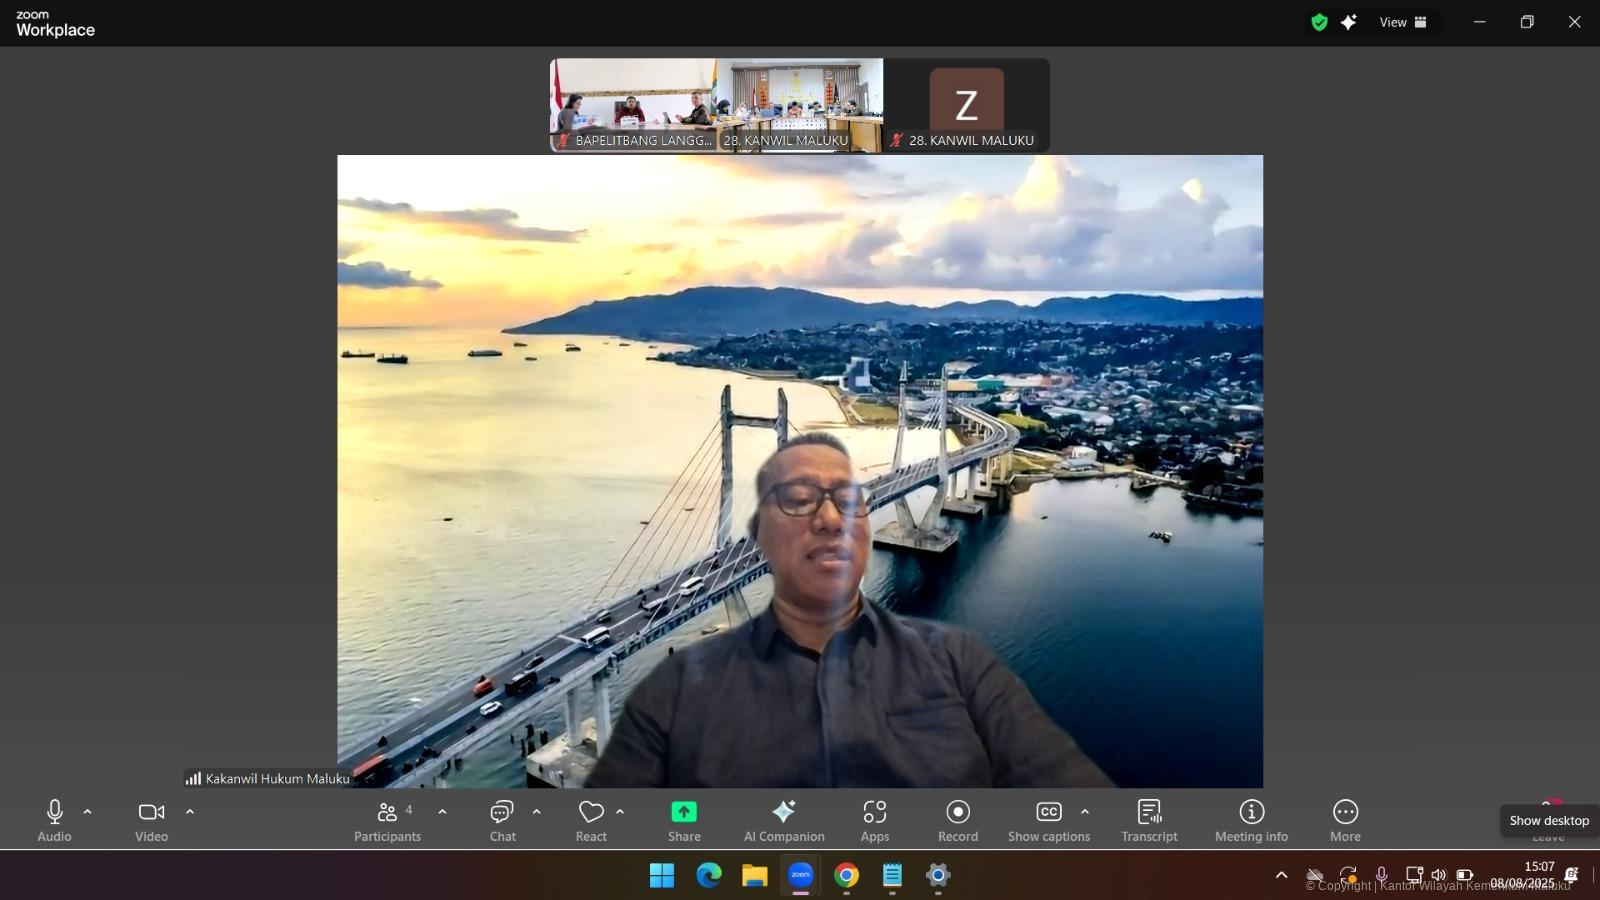Expand the Participants options arrow
Image resolution: width=1600 pixels, height=900 pixels.
coord(442,812)
